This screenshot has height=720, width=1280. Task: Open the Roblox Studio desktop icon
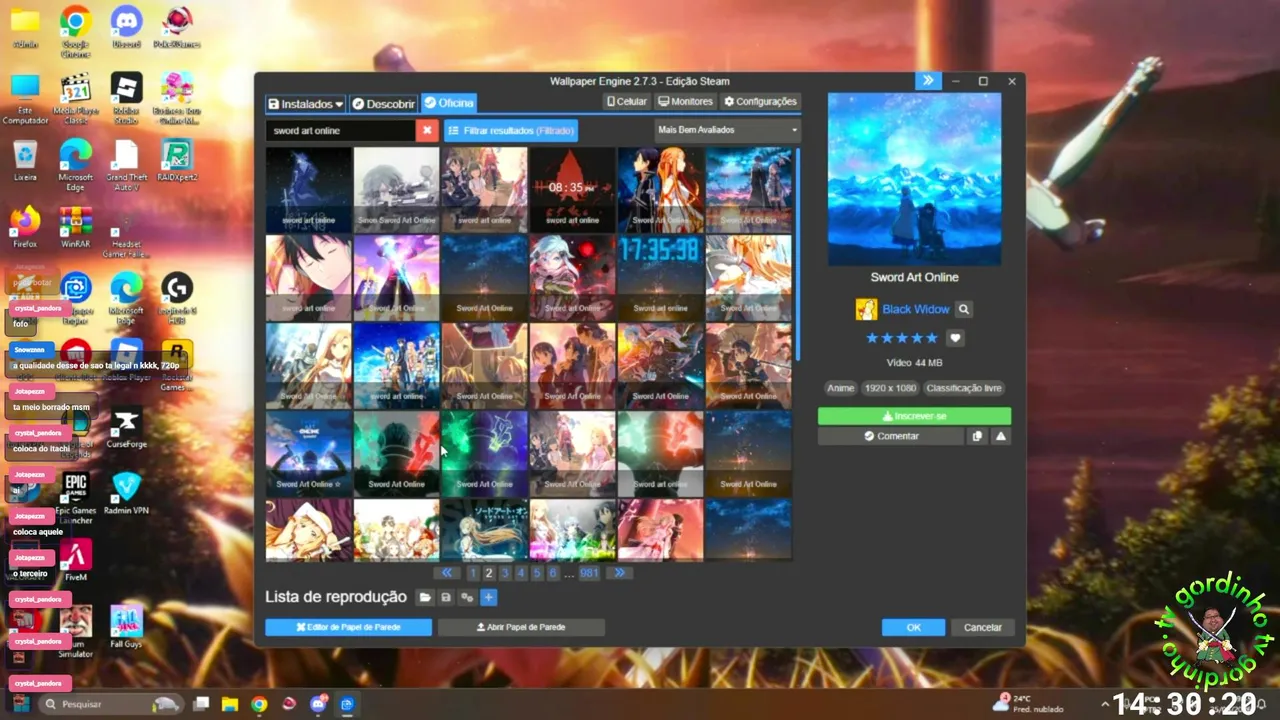tap(126, 98)
